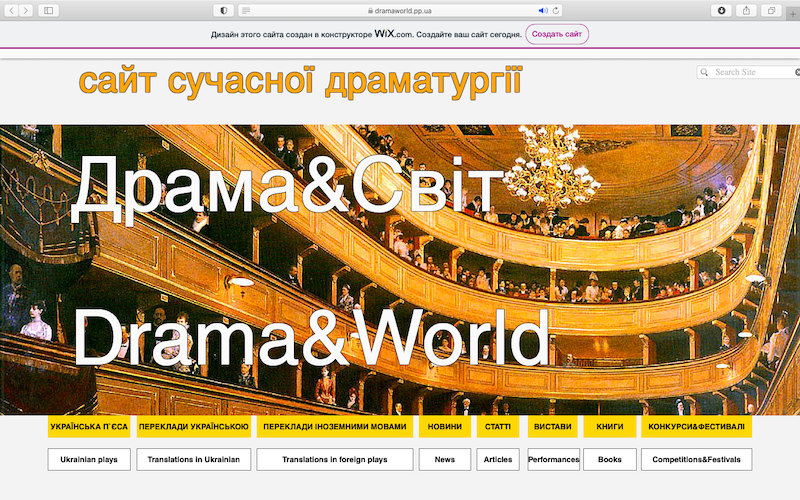Click the Performances button

[554, 459]
